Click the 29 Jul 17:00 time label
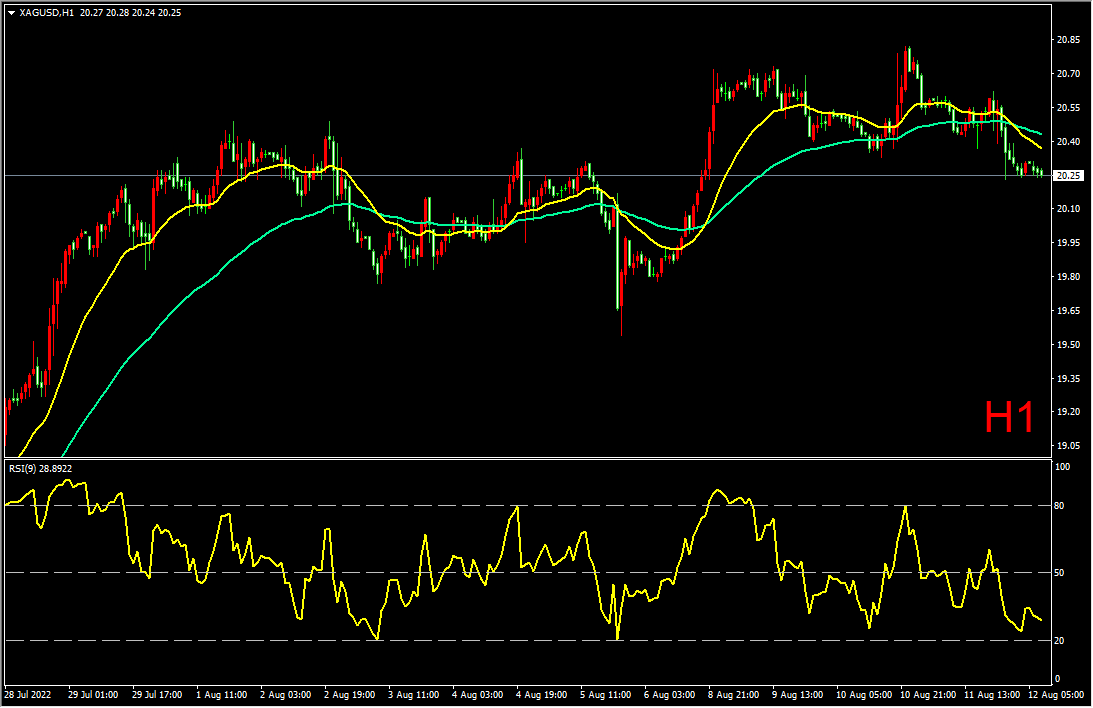This screenshot has height=708, width=1093. pyautogui.click(x=158, y=695)
